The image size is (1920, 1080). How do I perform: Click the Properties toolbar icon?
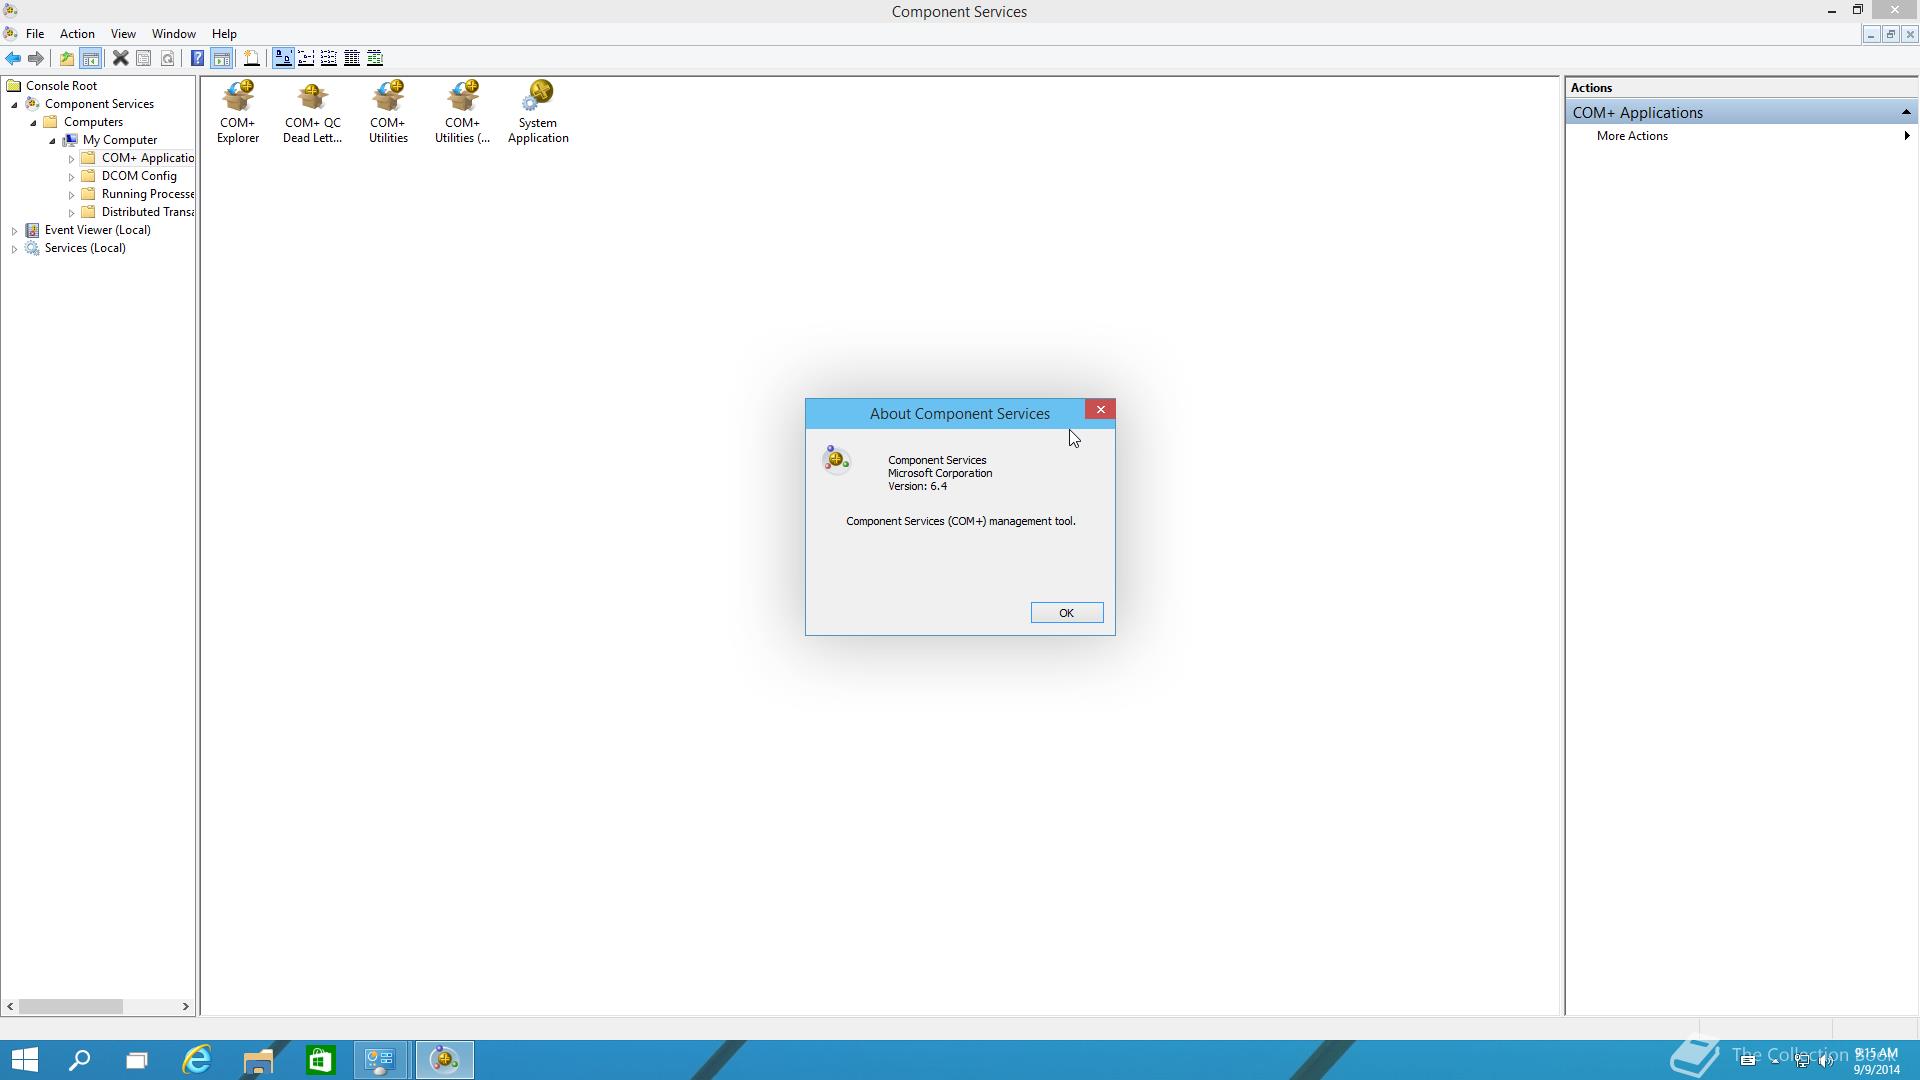144,58
